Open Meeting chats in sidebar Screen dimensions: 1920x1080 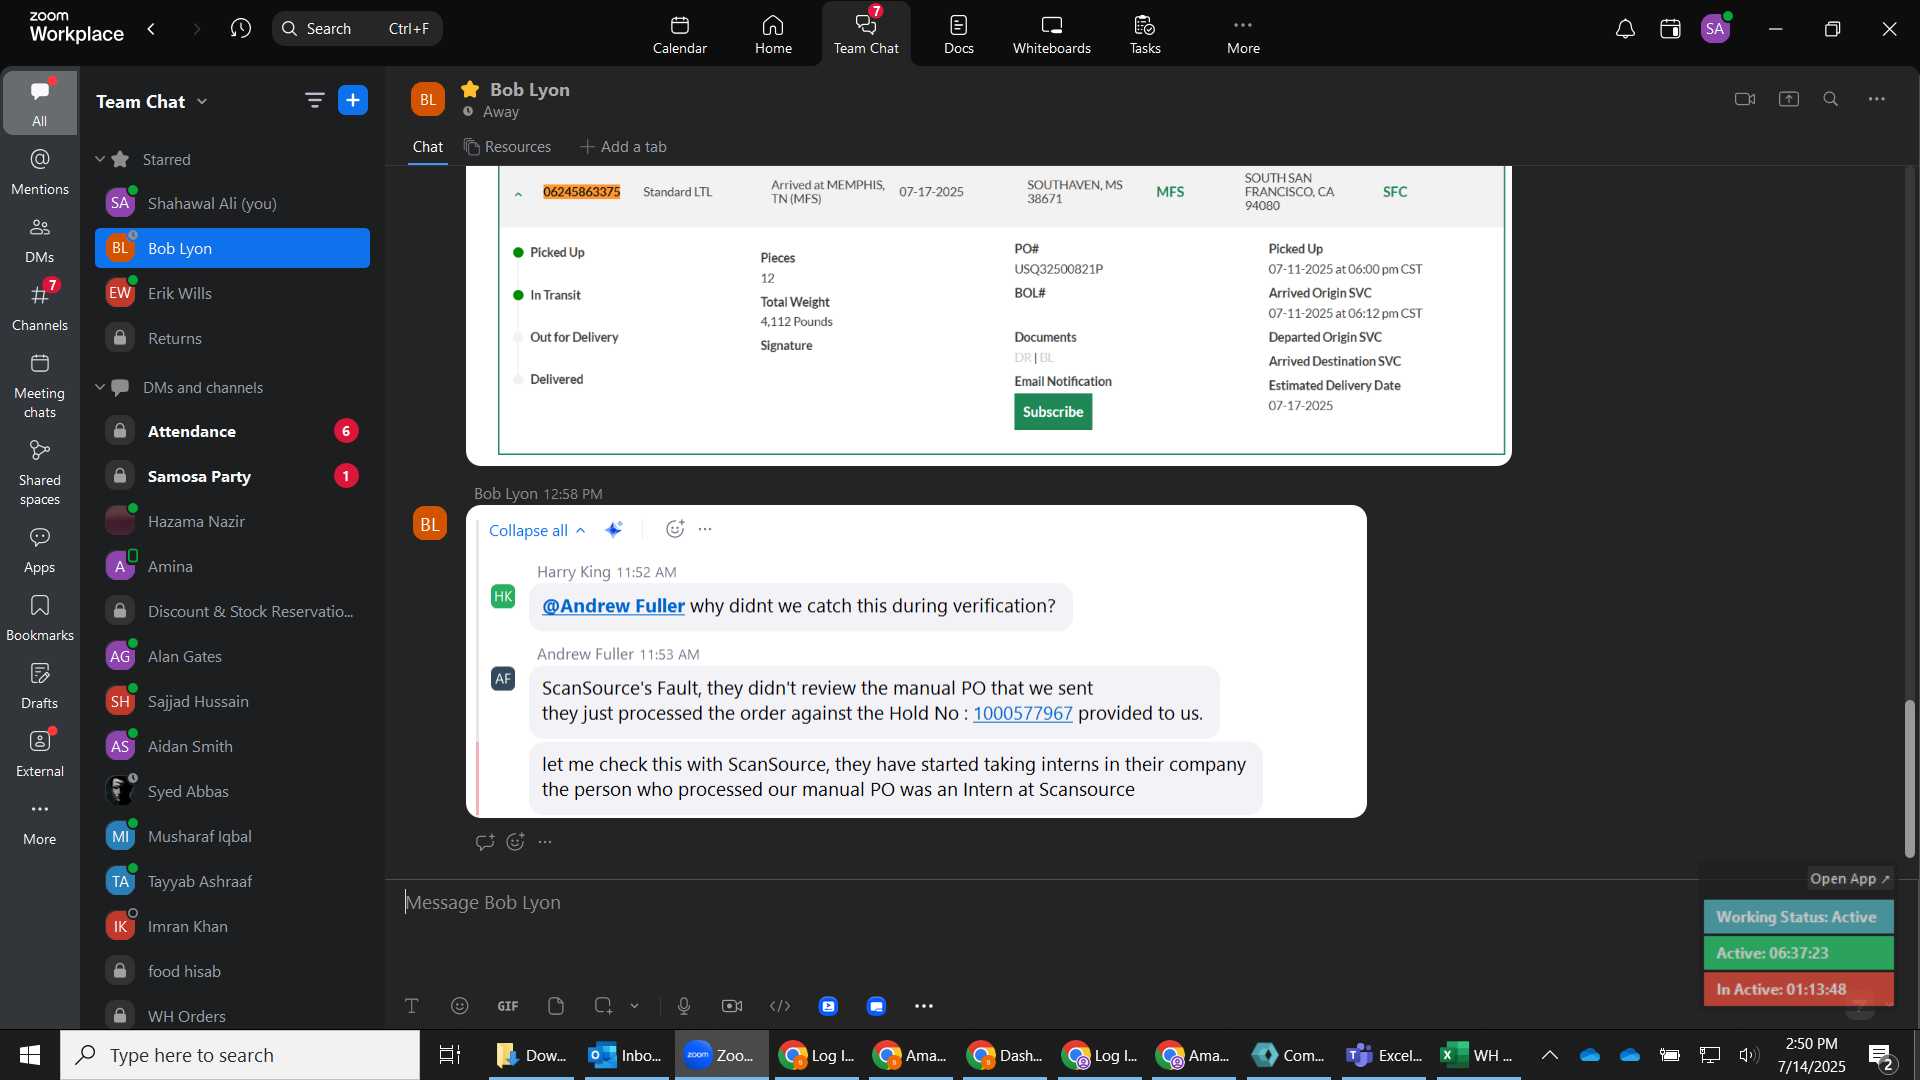(40, 386)
